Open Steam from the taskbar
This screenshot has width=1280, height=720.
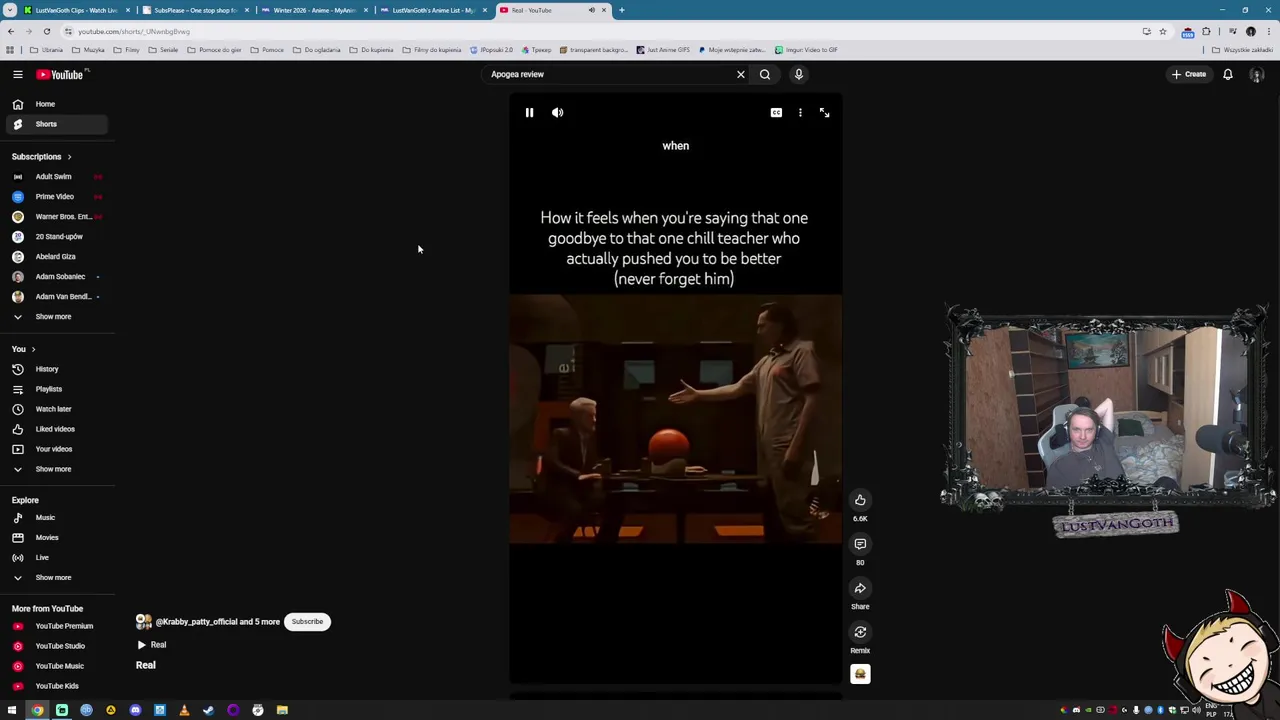coord(208,710)
